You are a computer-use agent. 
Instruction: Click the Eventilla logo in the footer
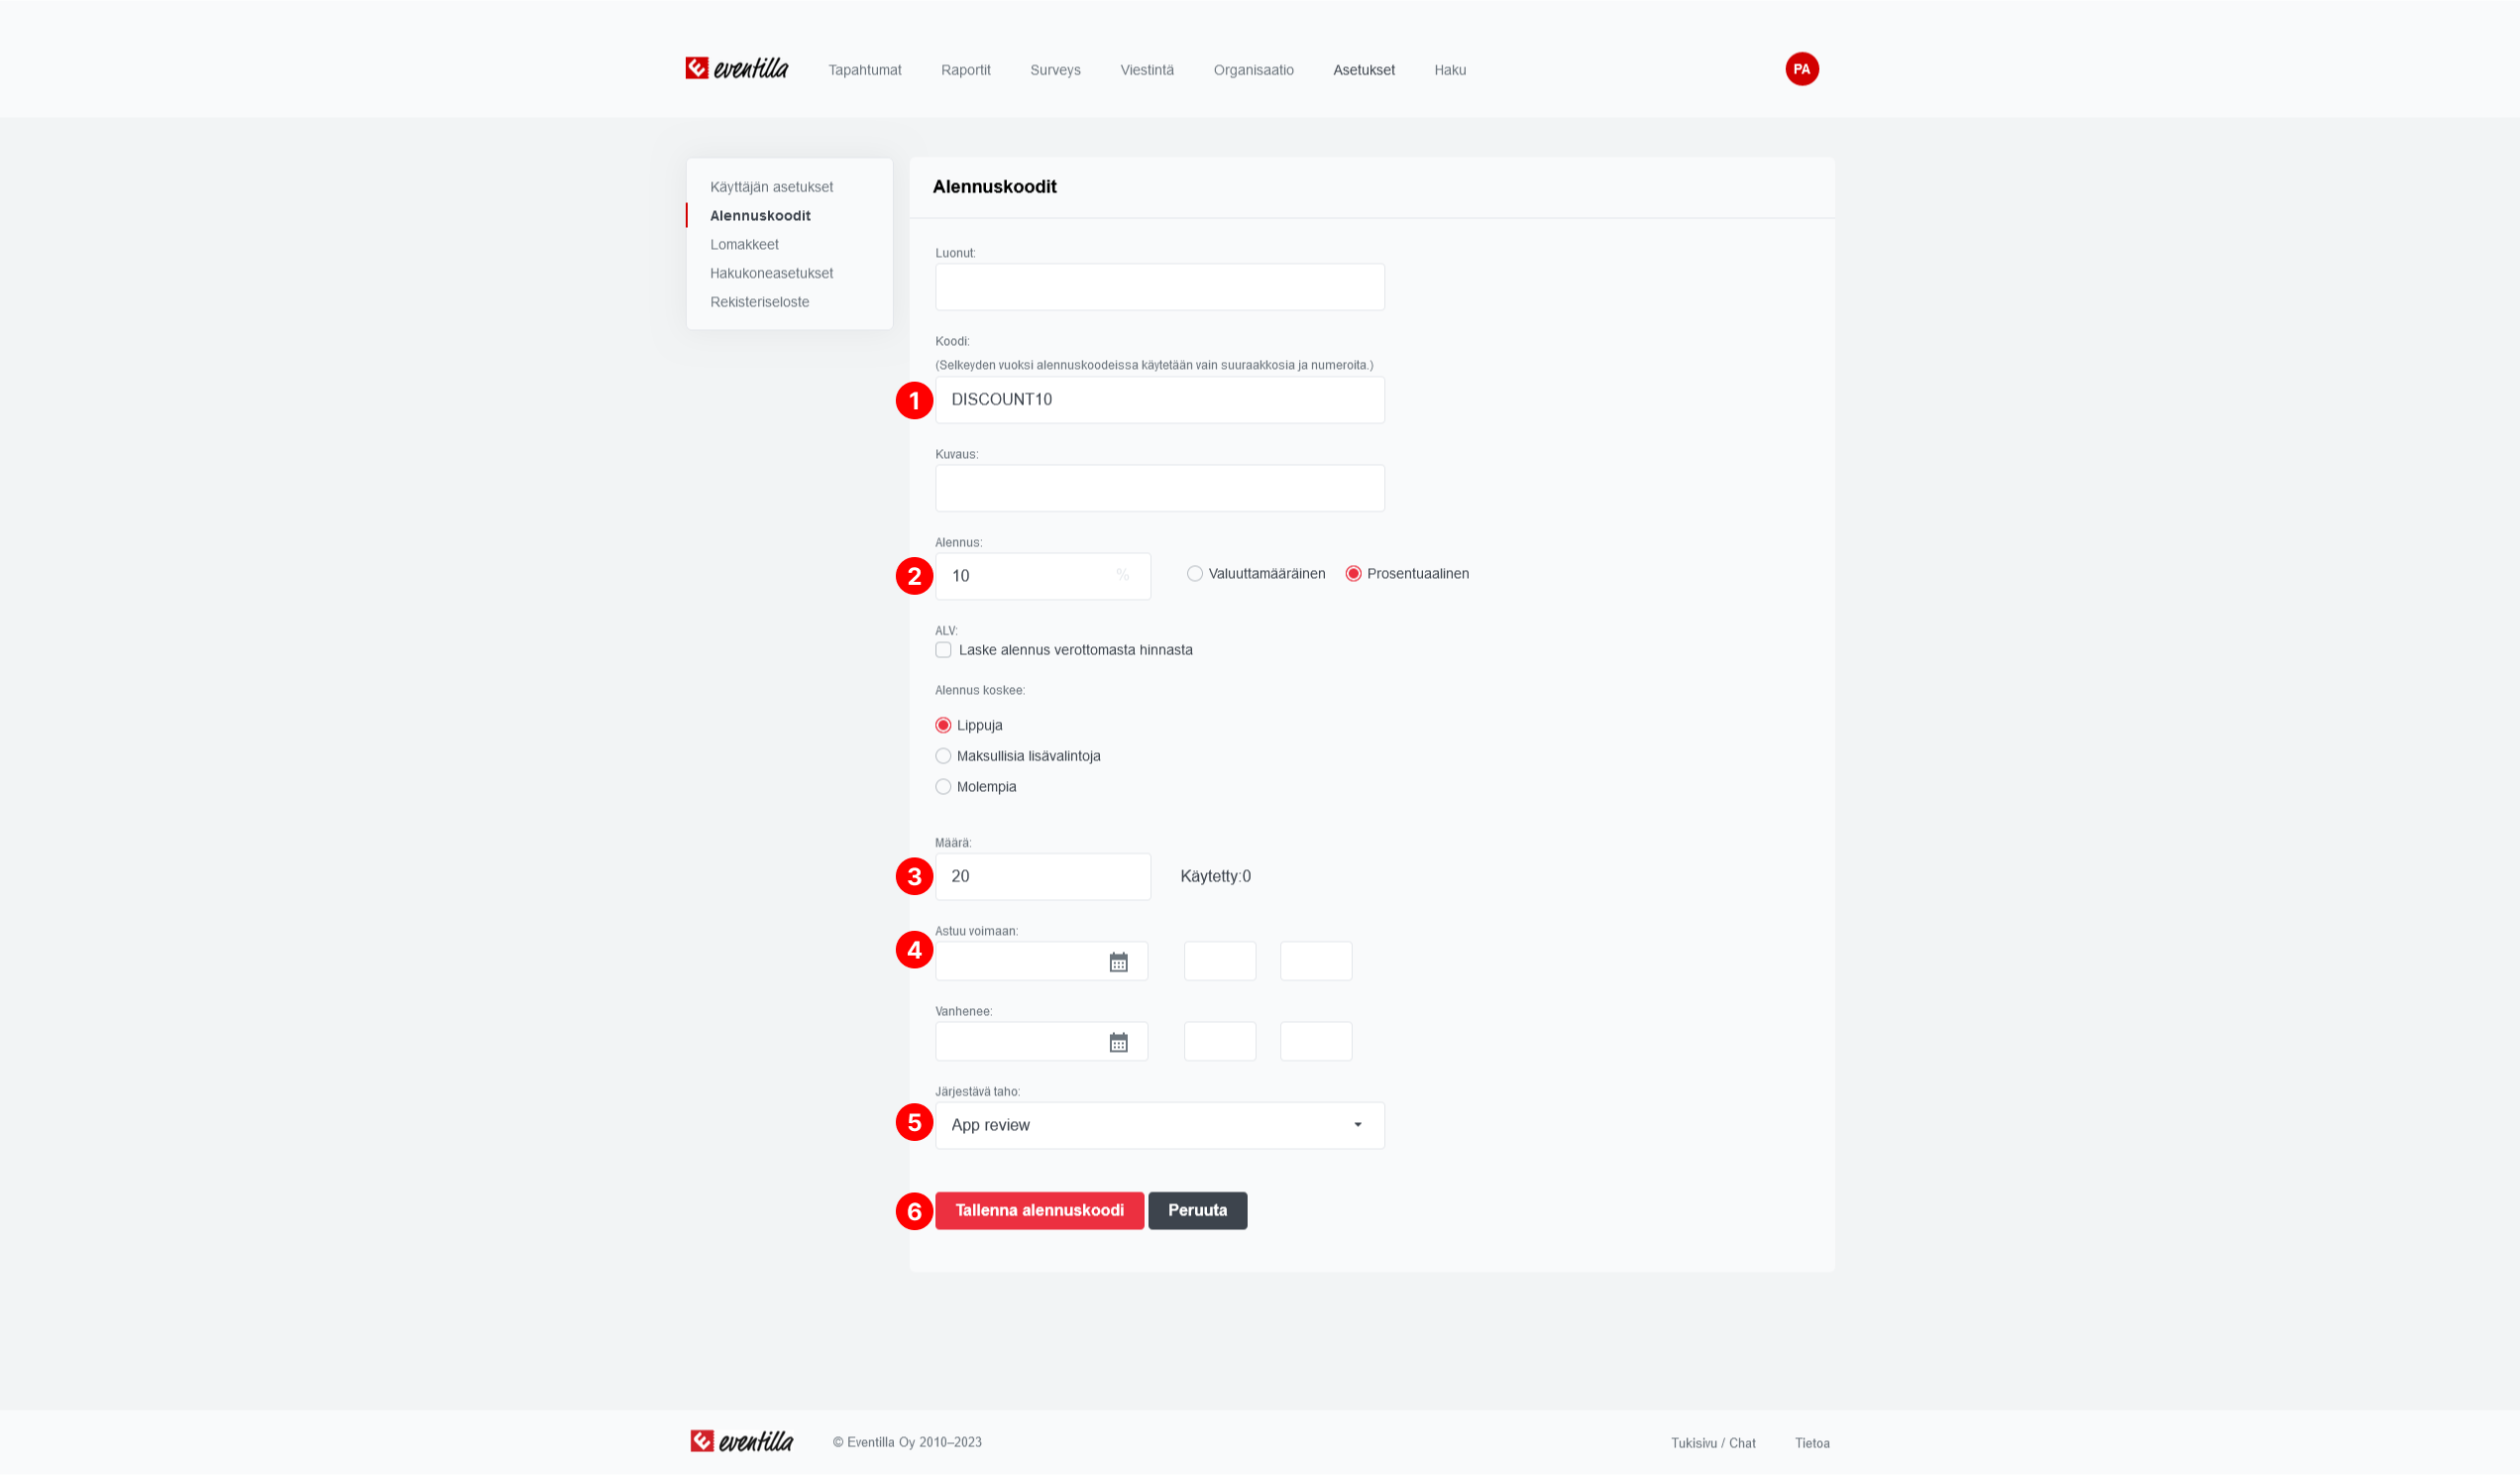point(741,1441)
